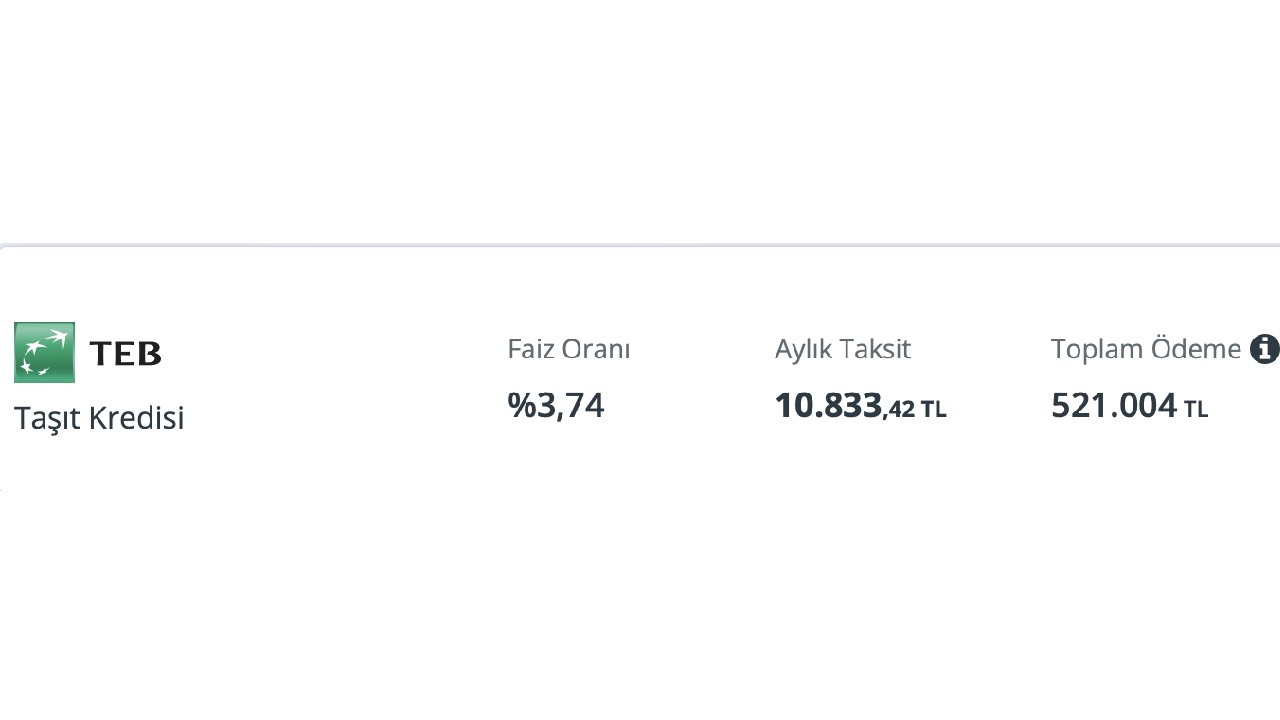Click the green TEB bank logo
Image resolution: width=1280 pixels, height=720 pixels.
click(x=44, y=352)
